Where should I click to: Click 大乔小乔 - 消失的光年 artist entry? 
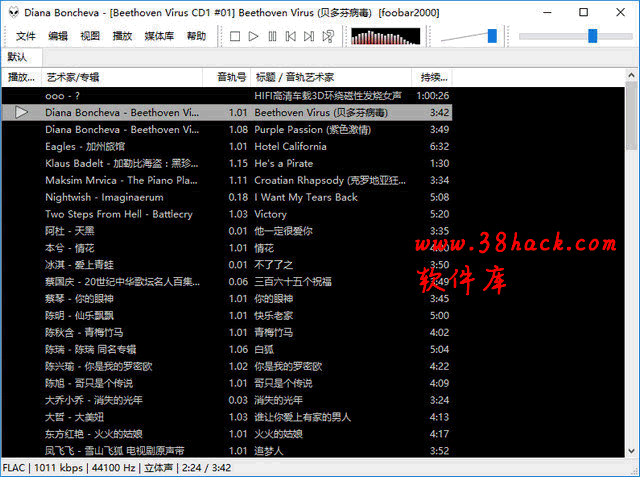(94, 400)
